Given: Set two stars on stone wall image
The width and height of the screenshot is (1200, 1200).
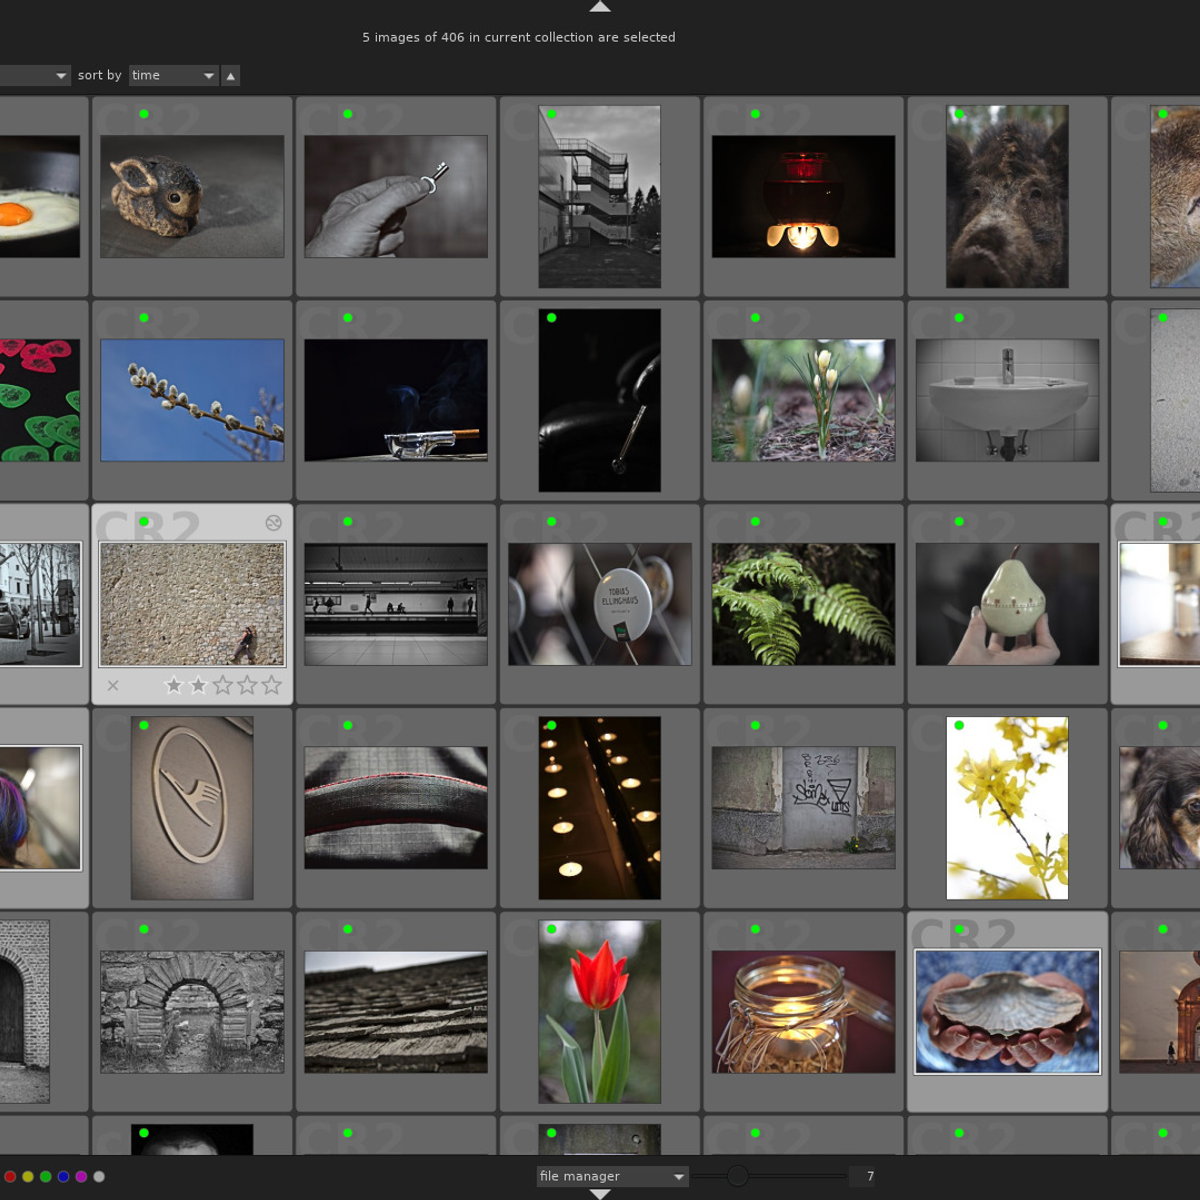Looking at the screenshot, I should (198, 685).
